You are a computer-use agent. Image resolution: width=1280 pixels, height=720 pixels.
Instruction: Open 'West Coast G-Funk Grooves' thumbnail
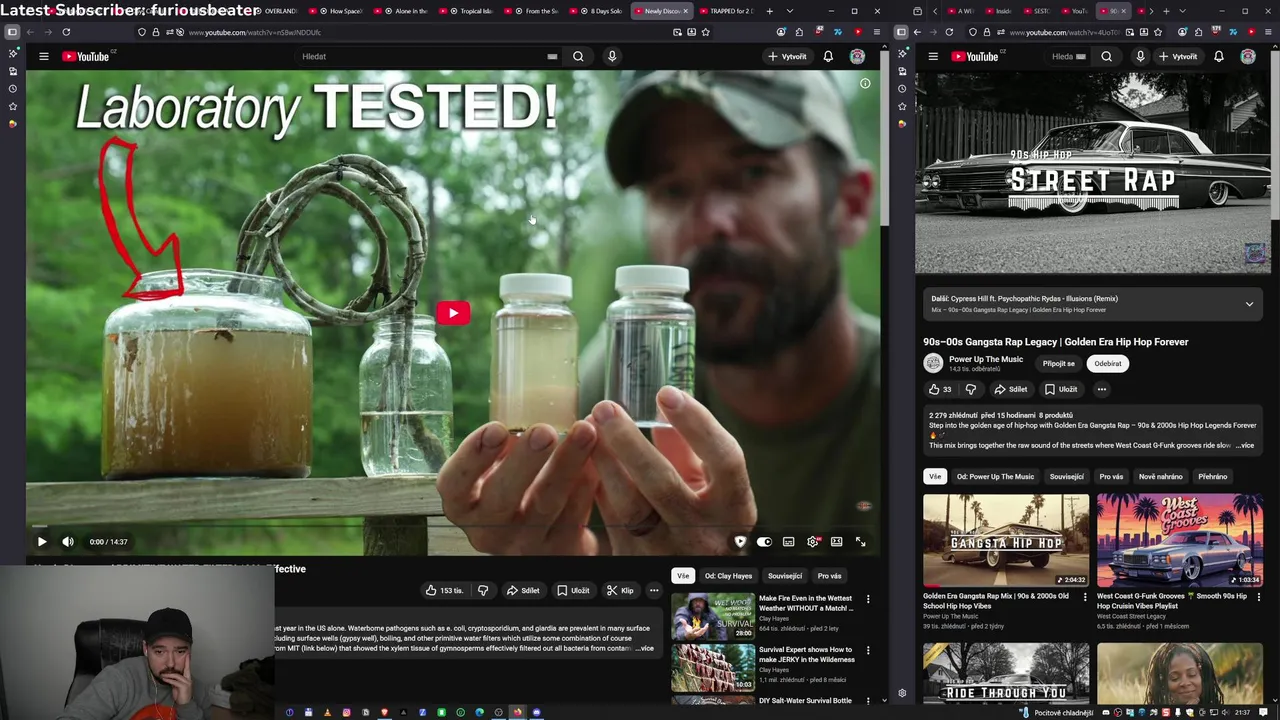pyautogui.click(x=1180, y=540)
